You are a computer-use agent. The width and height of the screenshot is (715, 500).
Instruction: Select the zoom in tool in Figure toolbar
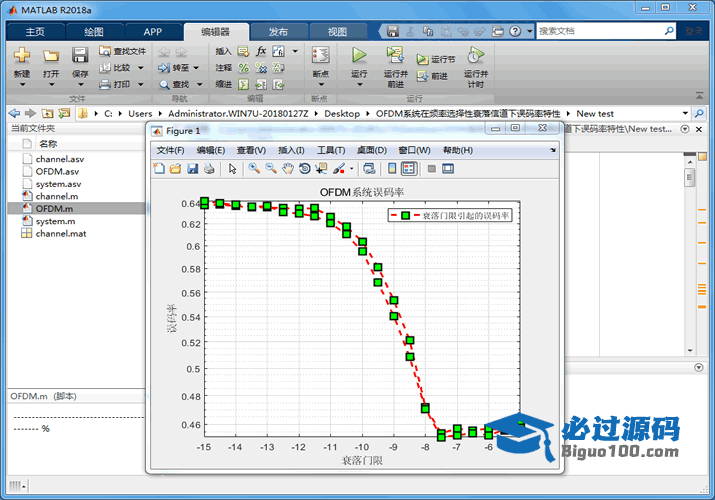[254, 169]
